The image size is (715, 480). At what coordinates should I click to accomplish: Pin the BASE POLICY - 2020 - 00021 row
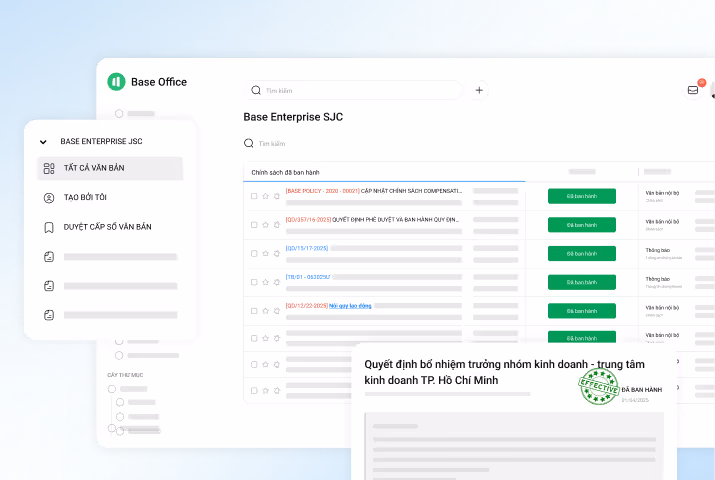tap(277, 196)
